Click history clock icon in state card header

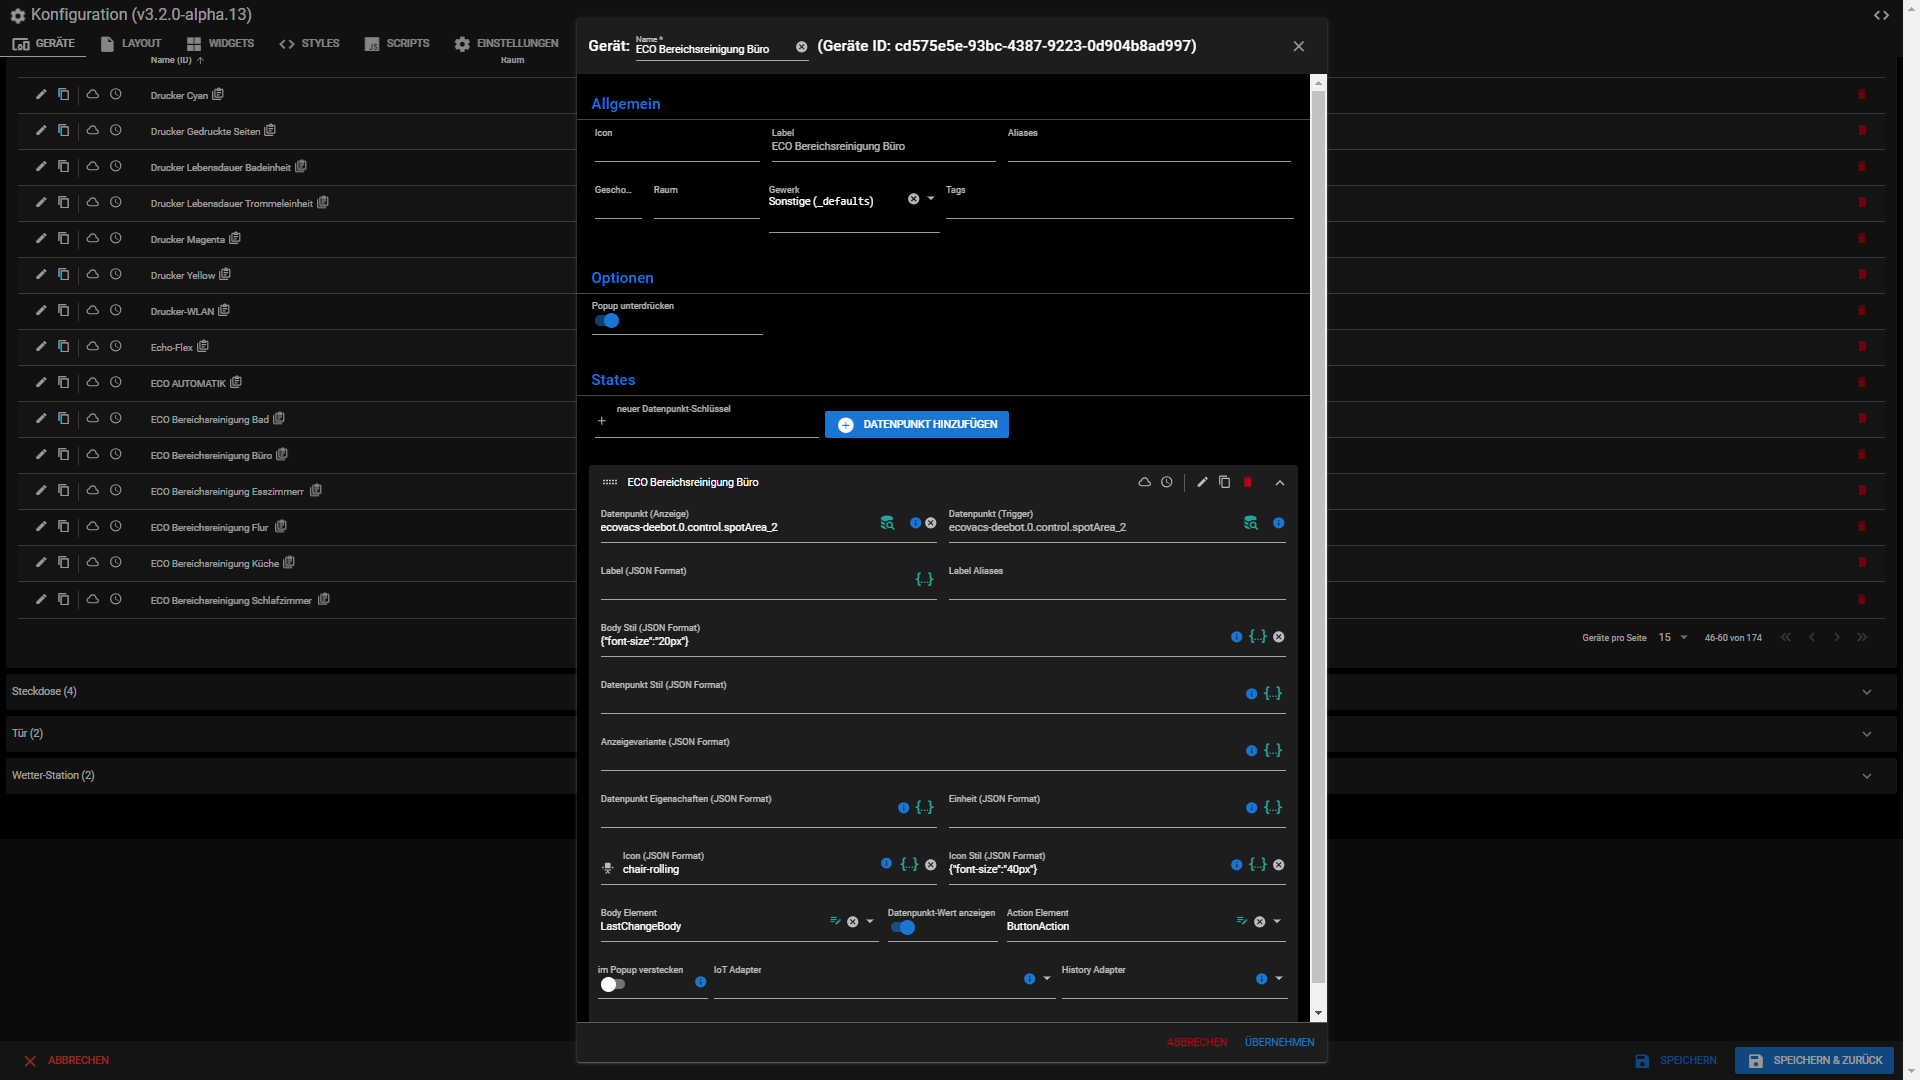(x=1166, y=482)
